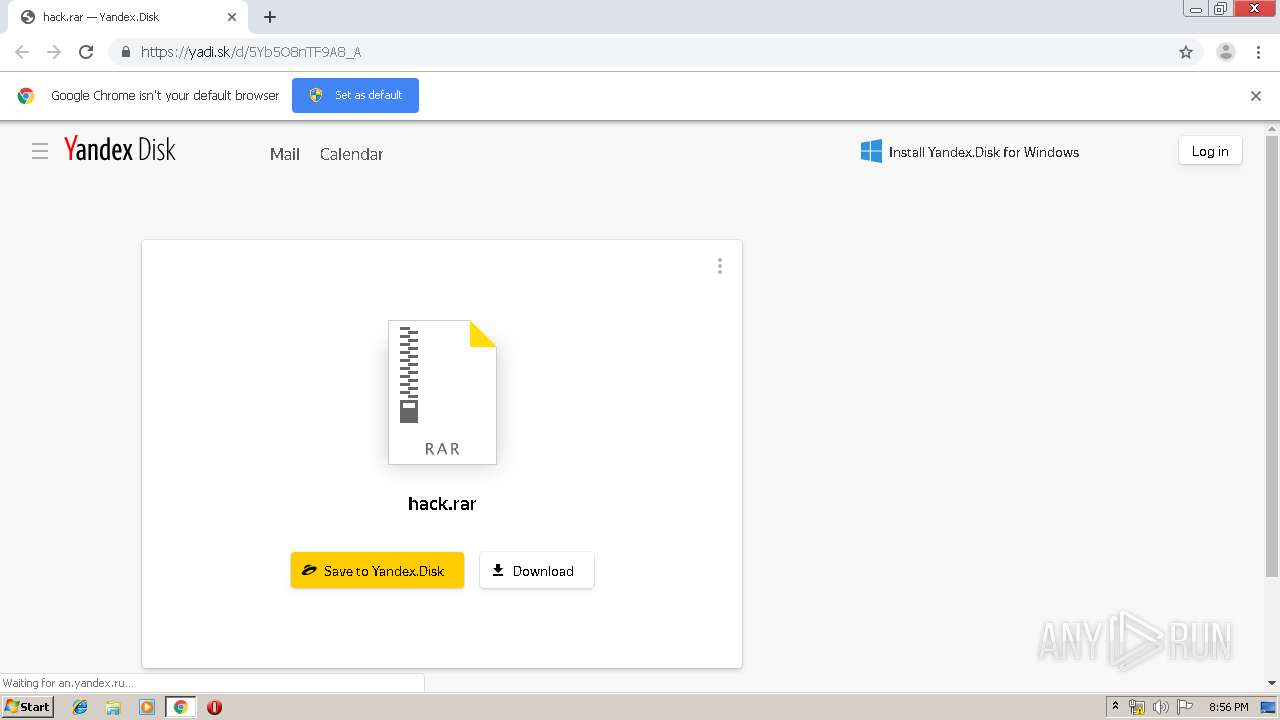Bookmark this page with the star icon

[x=1186, y=52]
